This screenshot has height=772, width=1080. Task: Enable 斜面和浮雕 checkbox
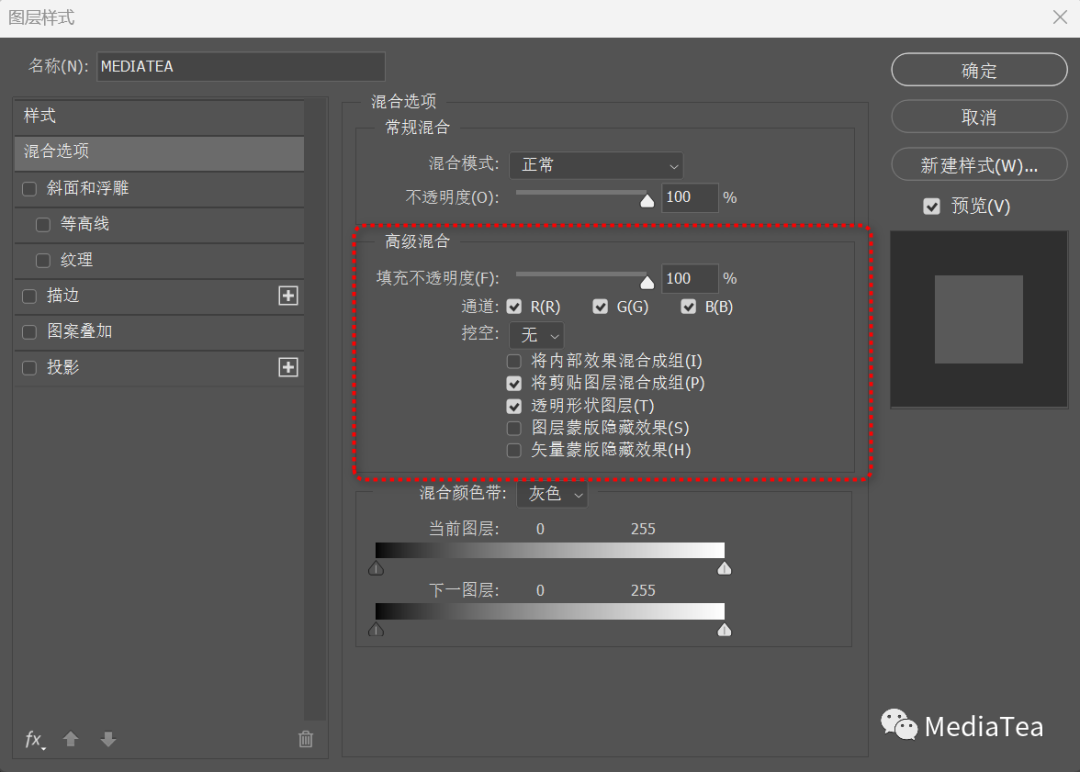[x=30, y=189]
